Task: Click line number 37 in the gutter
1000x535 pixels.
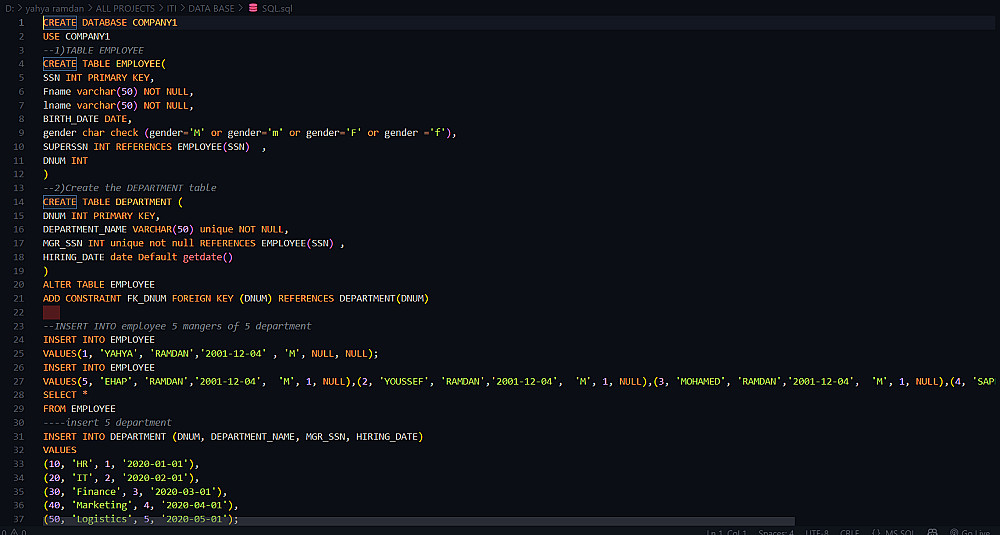Action: point(18,518)
